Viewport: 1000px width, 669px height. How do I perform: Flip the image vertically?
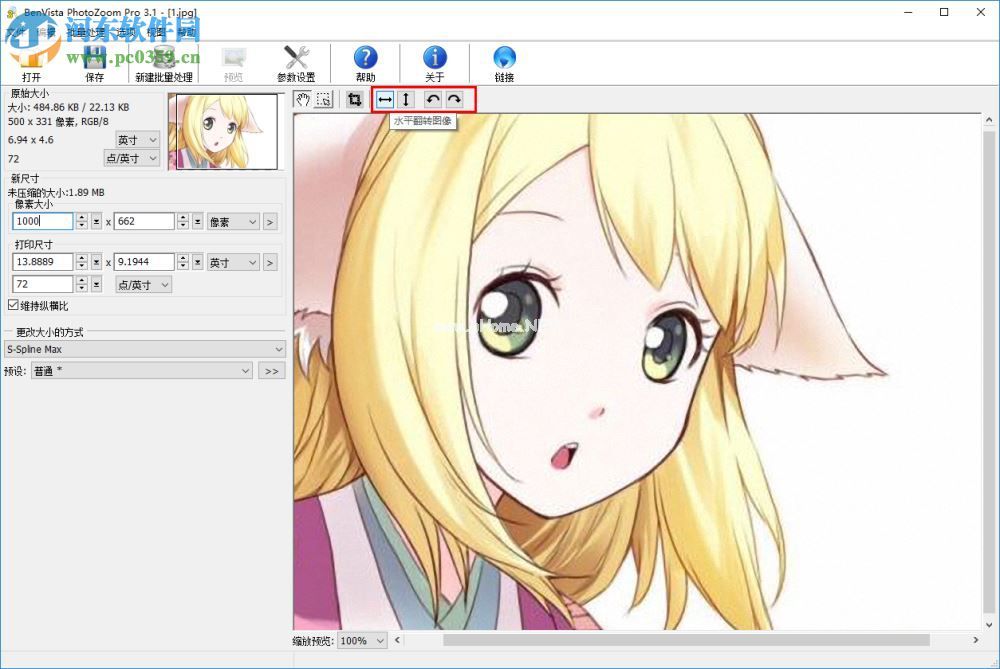click(406, 99)
